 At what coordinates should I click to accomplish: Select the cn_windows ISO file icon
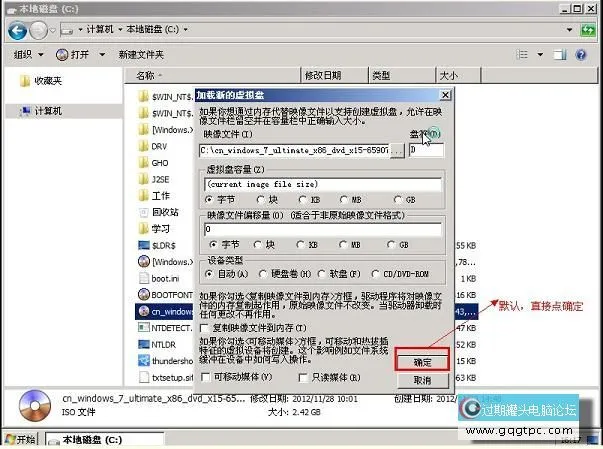click(x=143, y=311)
